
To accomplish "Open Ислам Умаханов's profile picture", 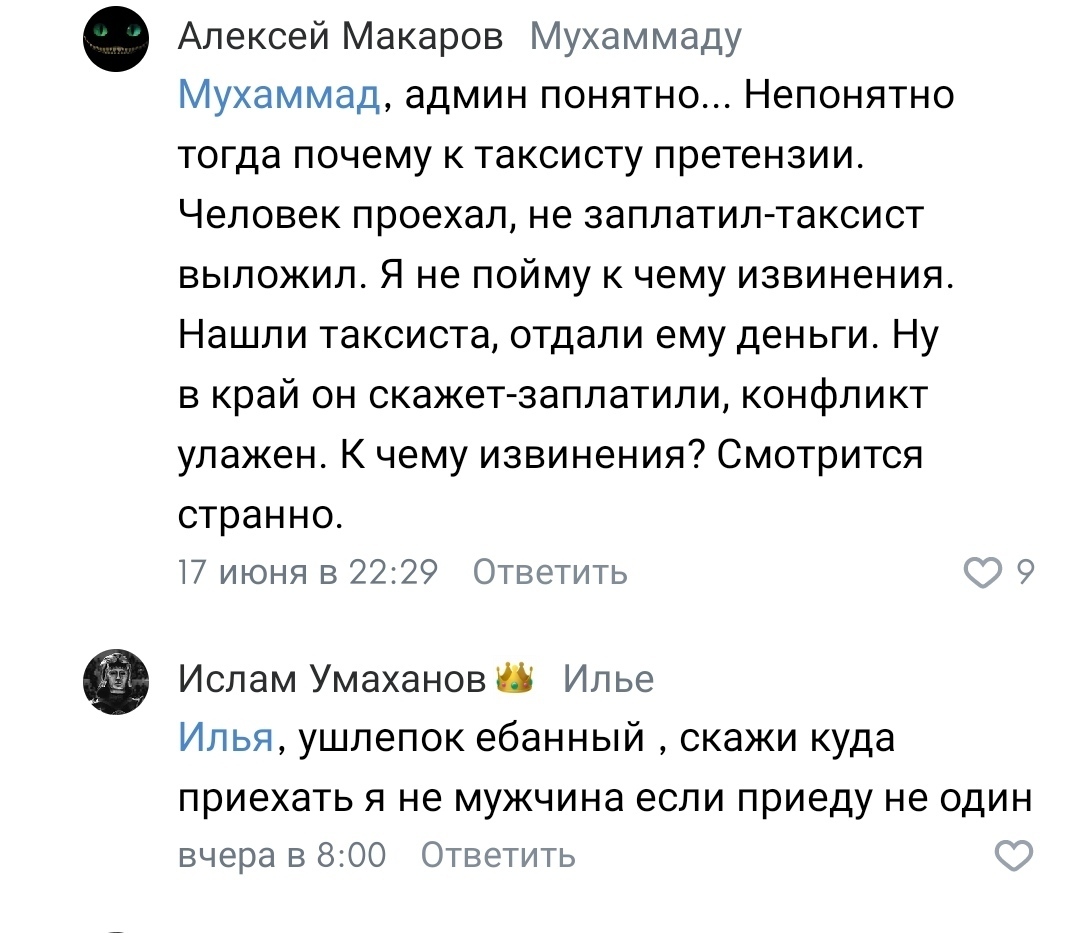I will pyautogui.click(x=117, y=683).
